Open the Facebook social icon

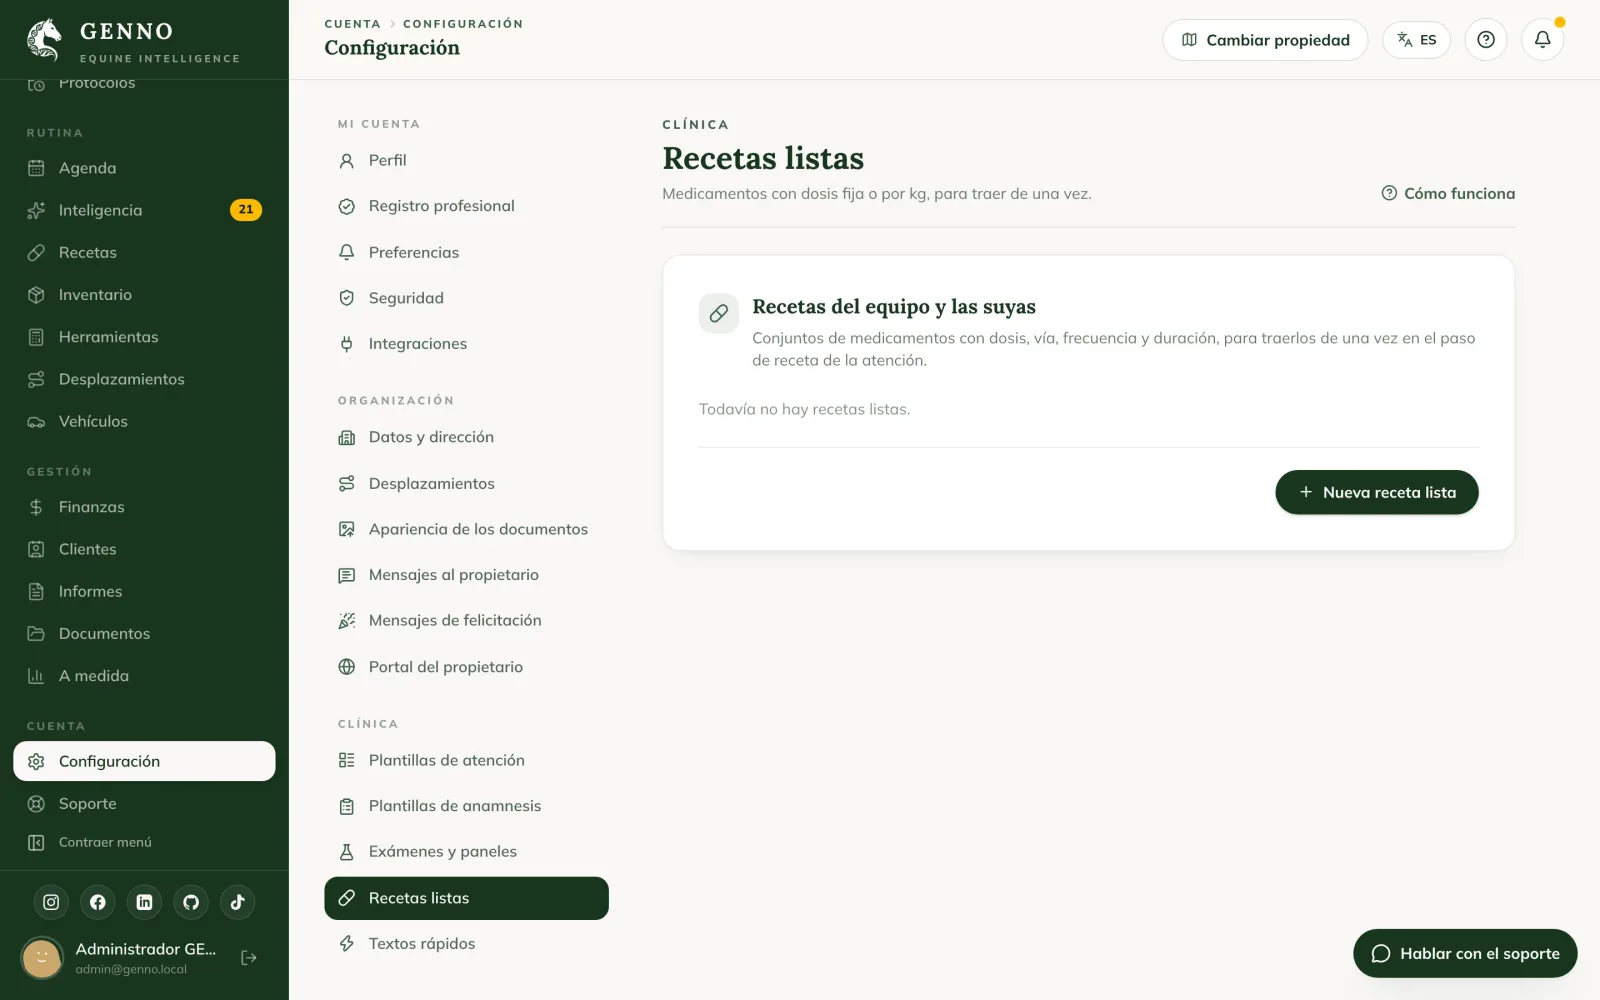click(x=98, y=902)
